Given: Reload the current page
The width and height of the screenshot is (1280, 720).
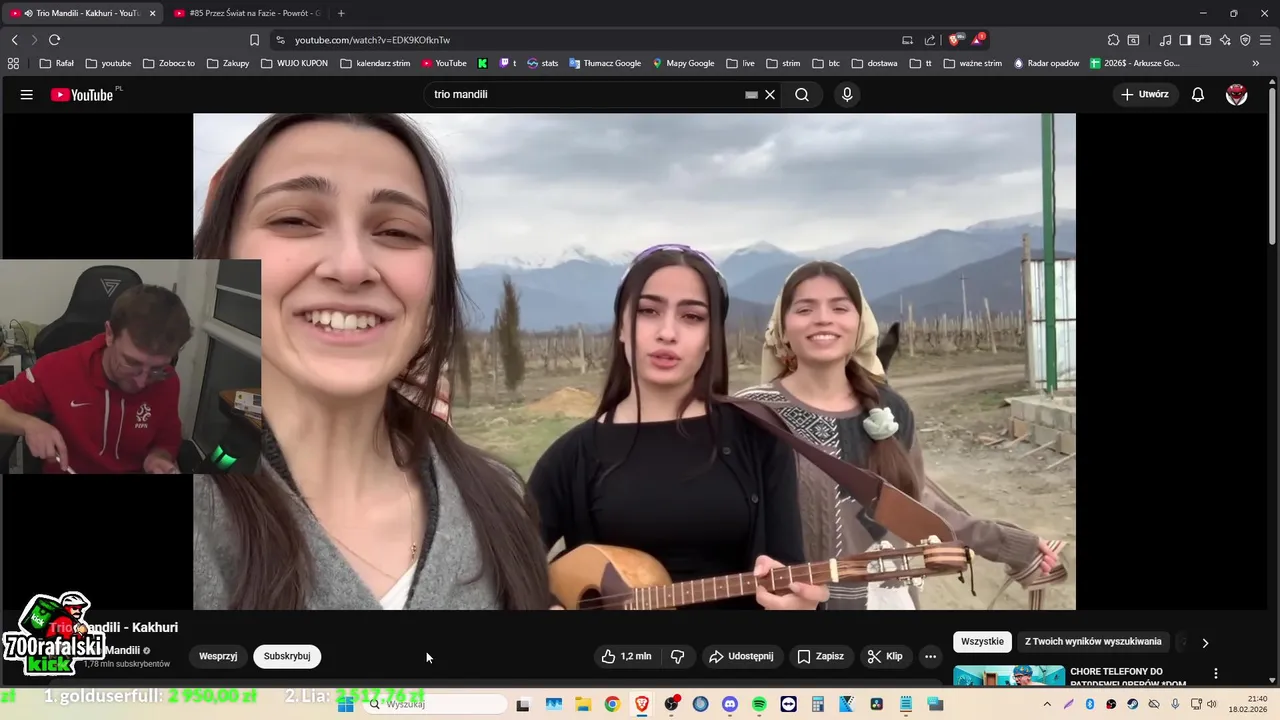Looking at the screenshot, I should (54, 40).
